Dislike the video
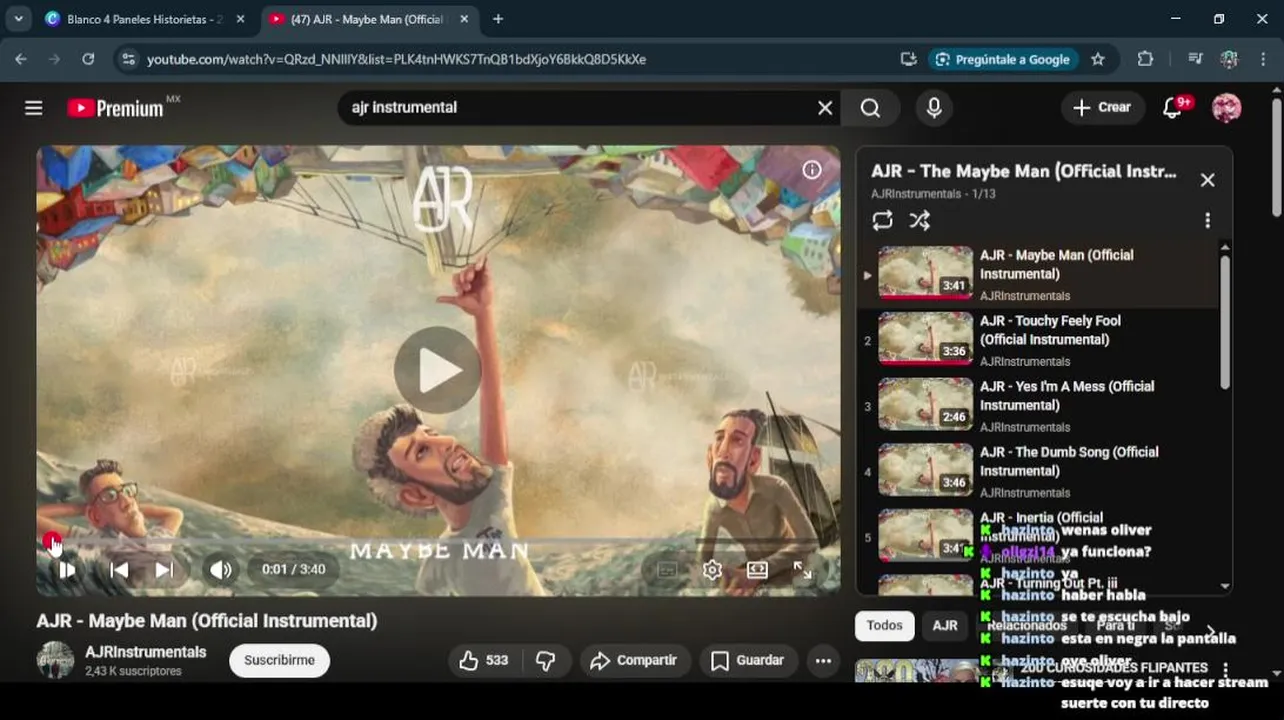Screen dimensions: 1284x720 [545, 661]
